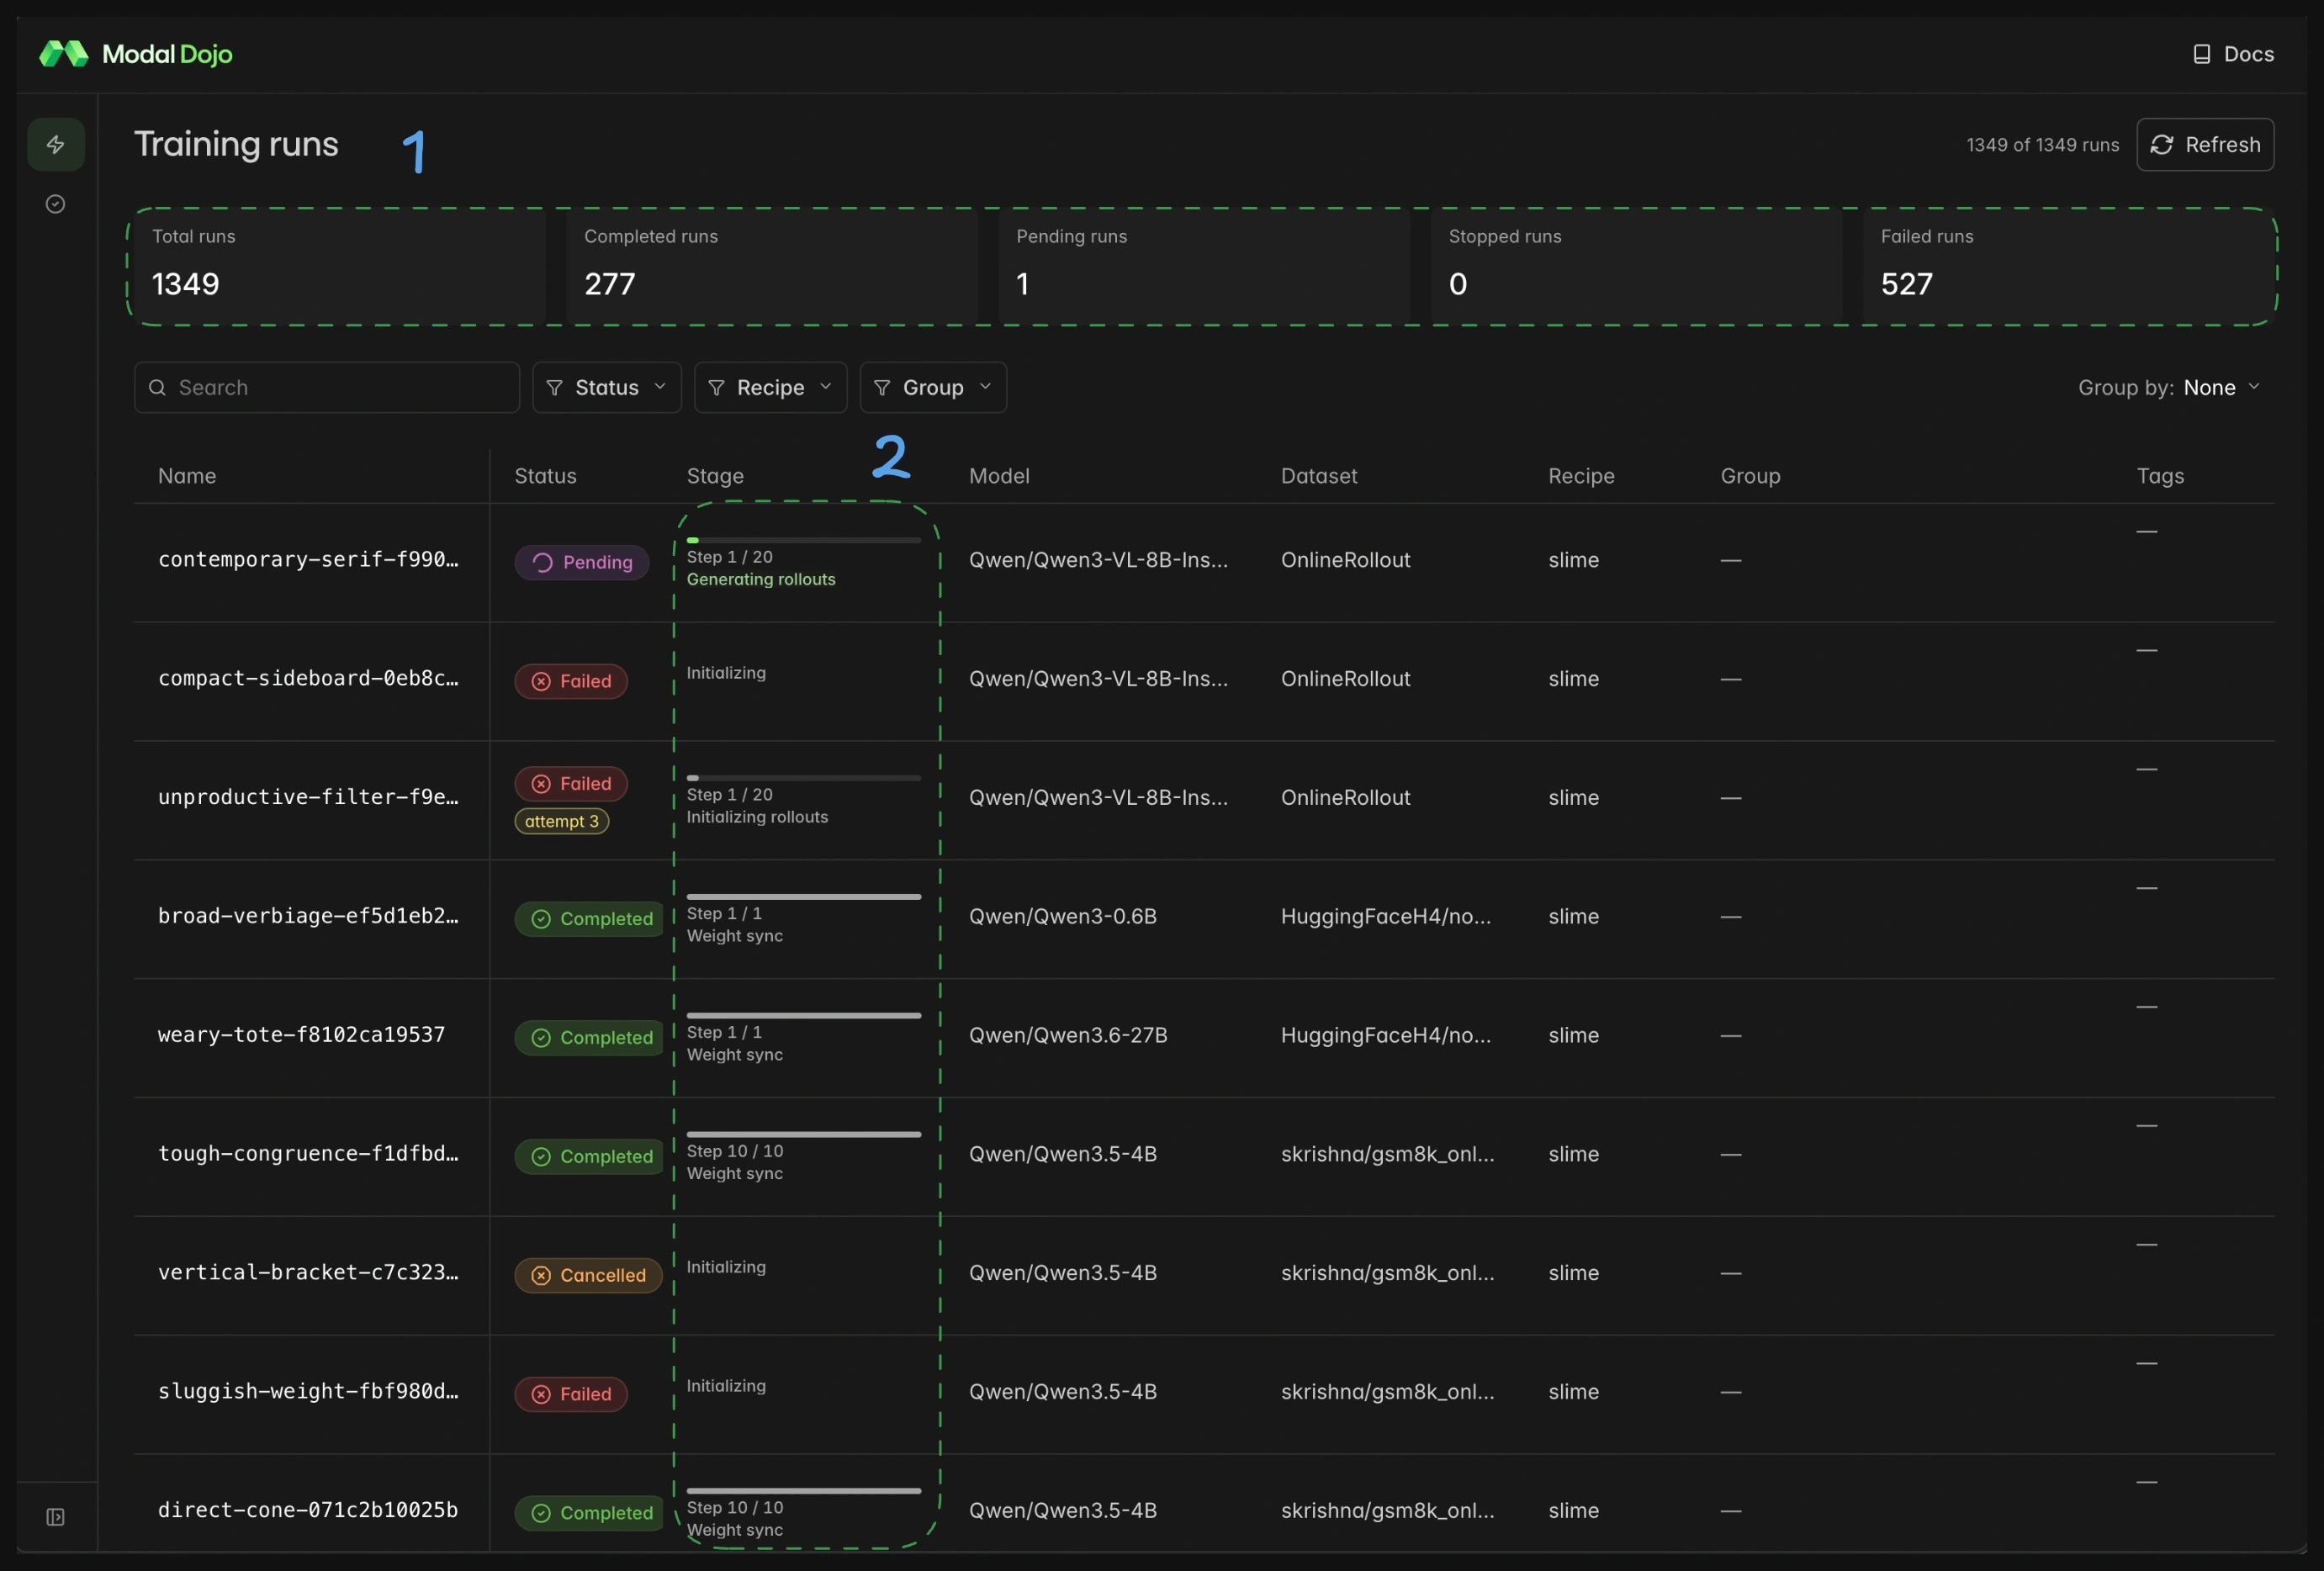The width and height of the screenshot is (2324, 1571).
Task: Click the Completed badge for broad-verbiage
Action: click(590, 919)
